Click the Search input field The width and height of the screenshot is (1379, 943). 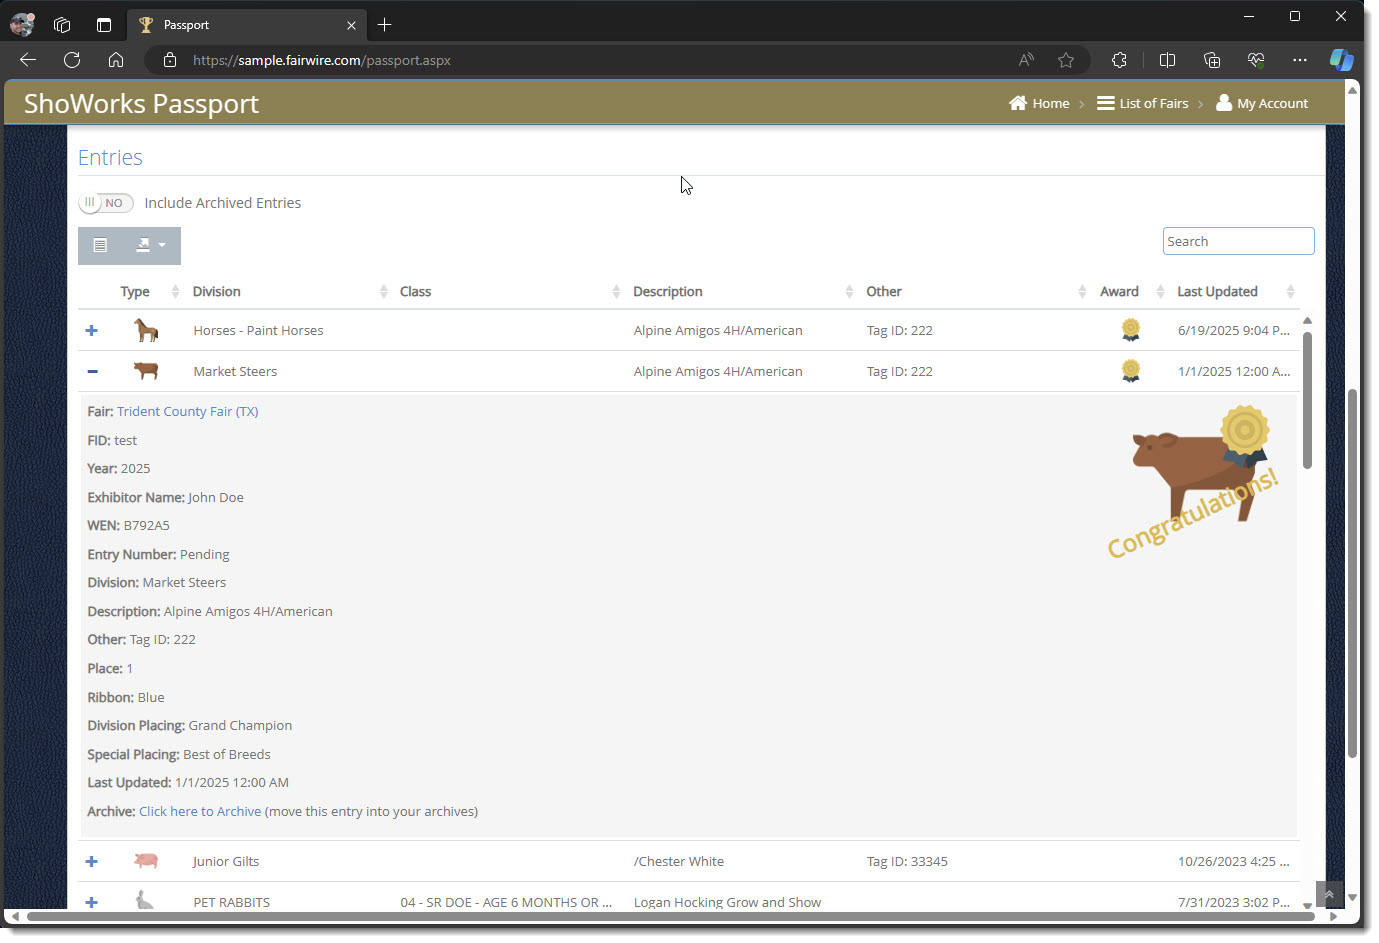point(1237,241)
